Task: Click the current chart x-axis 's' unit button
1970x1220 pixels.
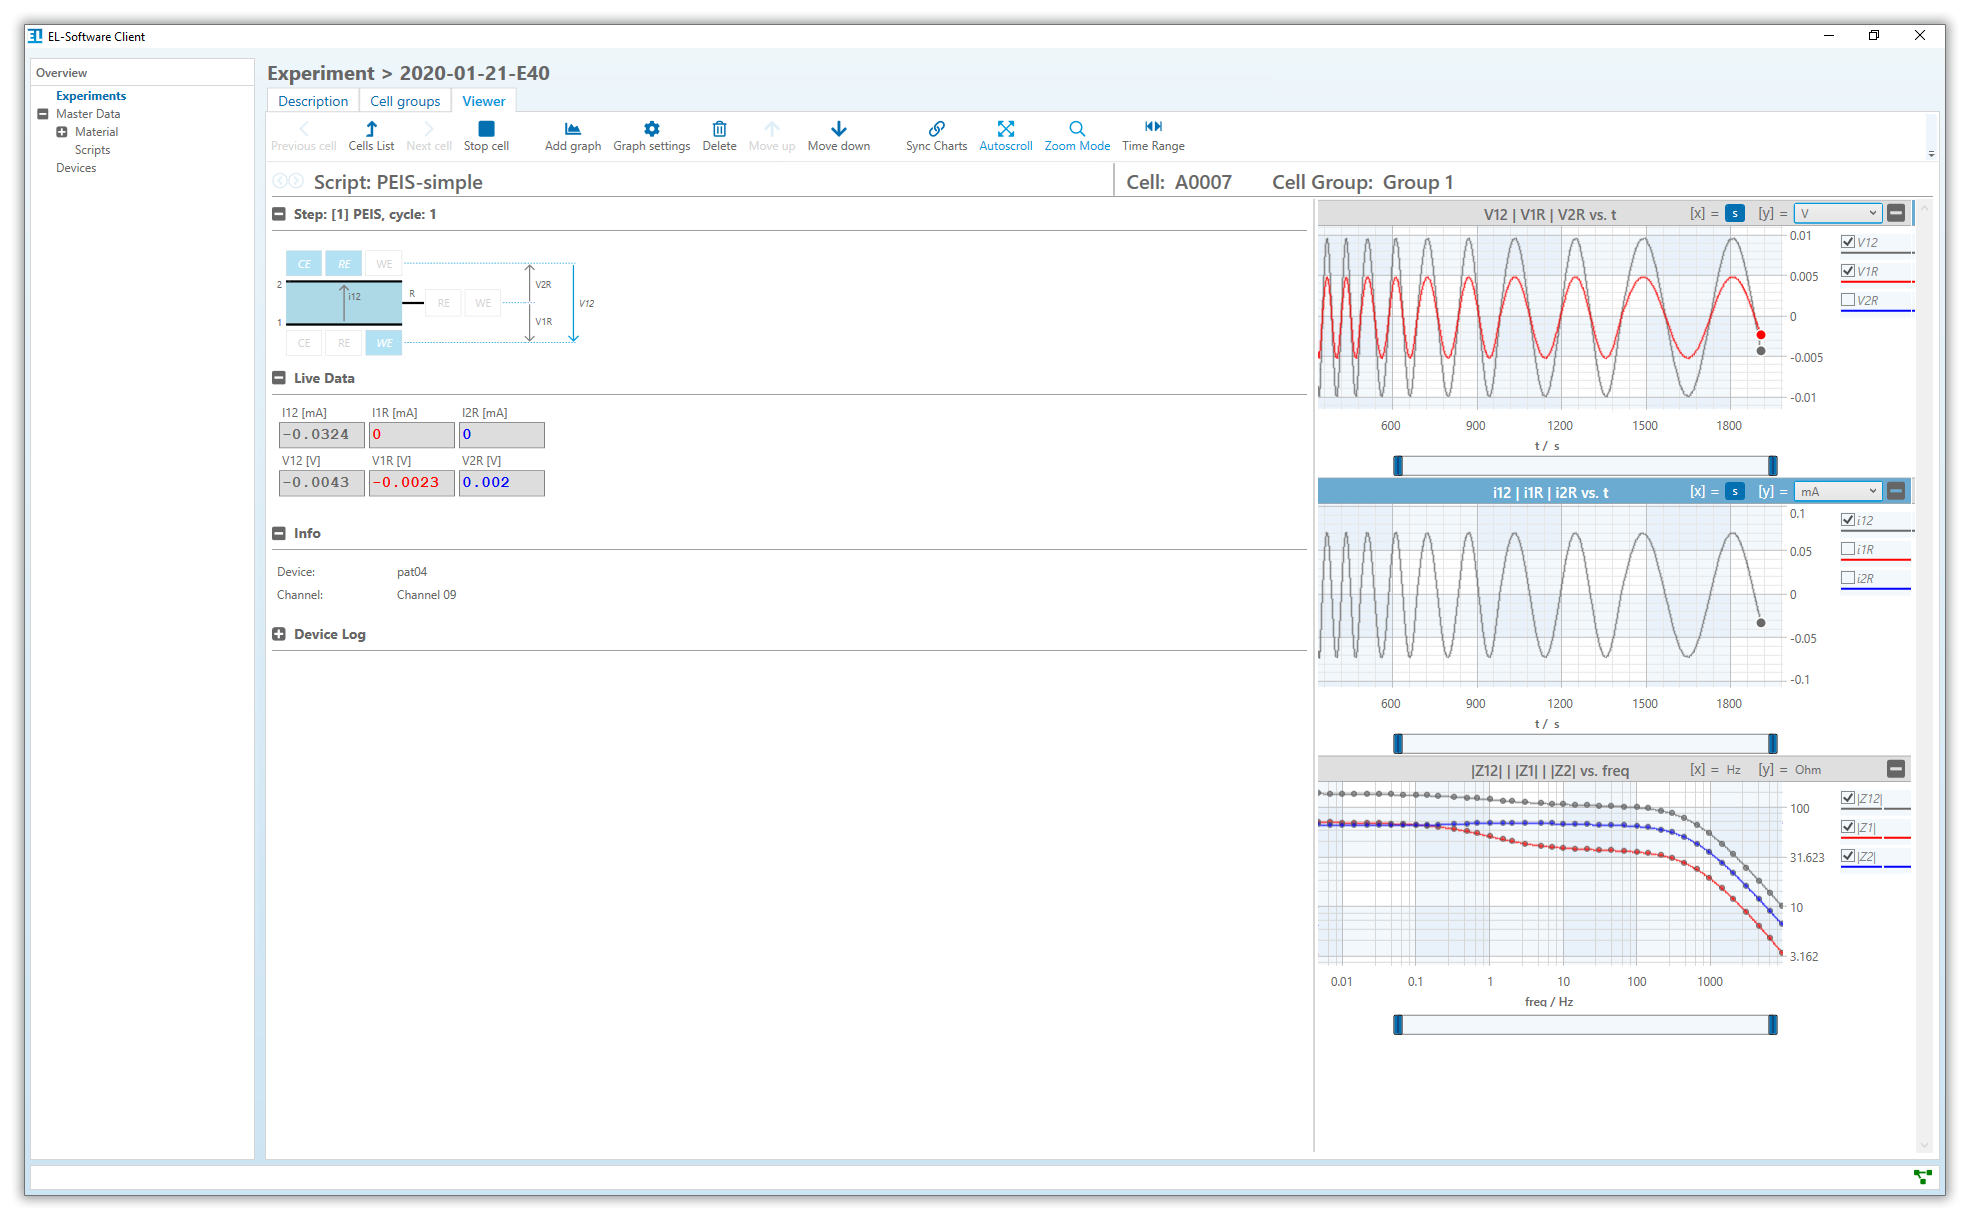Action: tap(1735, 491)
